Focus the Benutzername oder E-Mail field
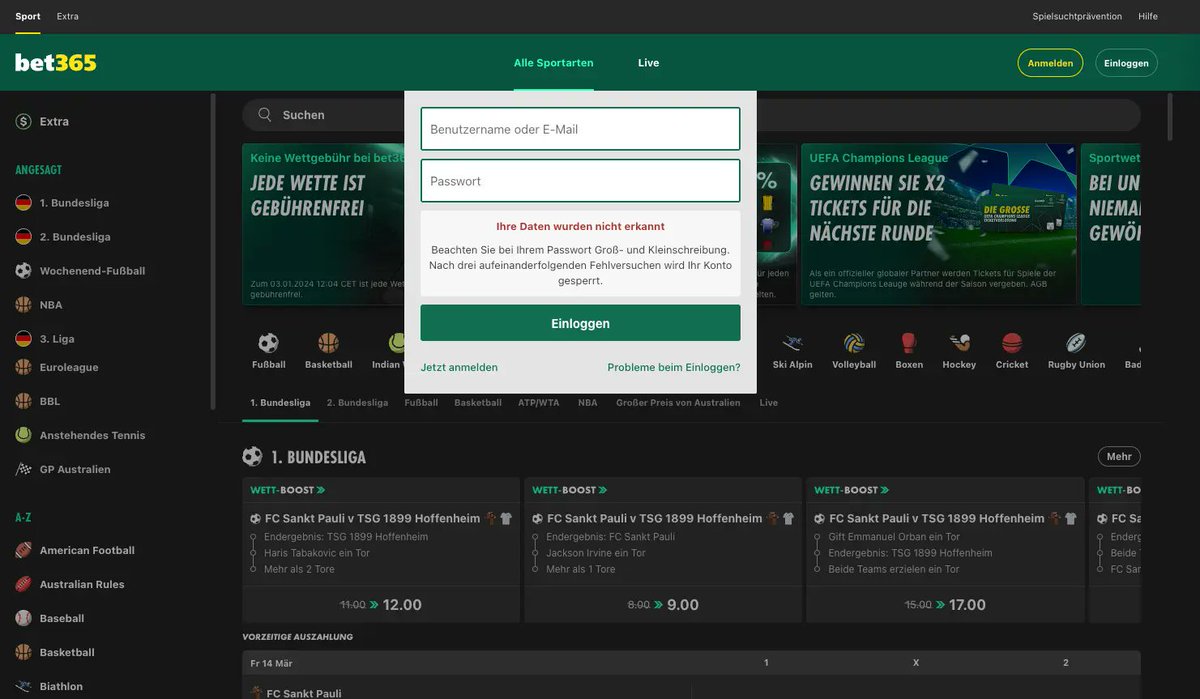 click(x=580, y=129)
